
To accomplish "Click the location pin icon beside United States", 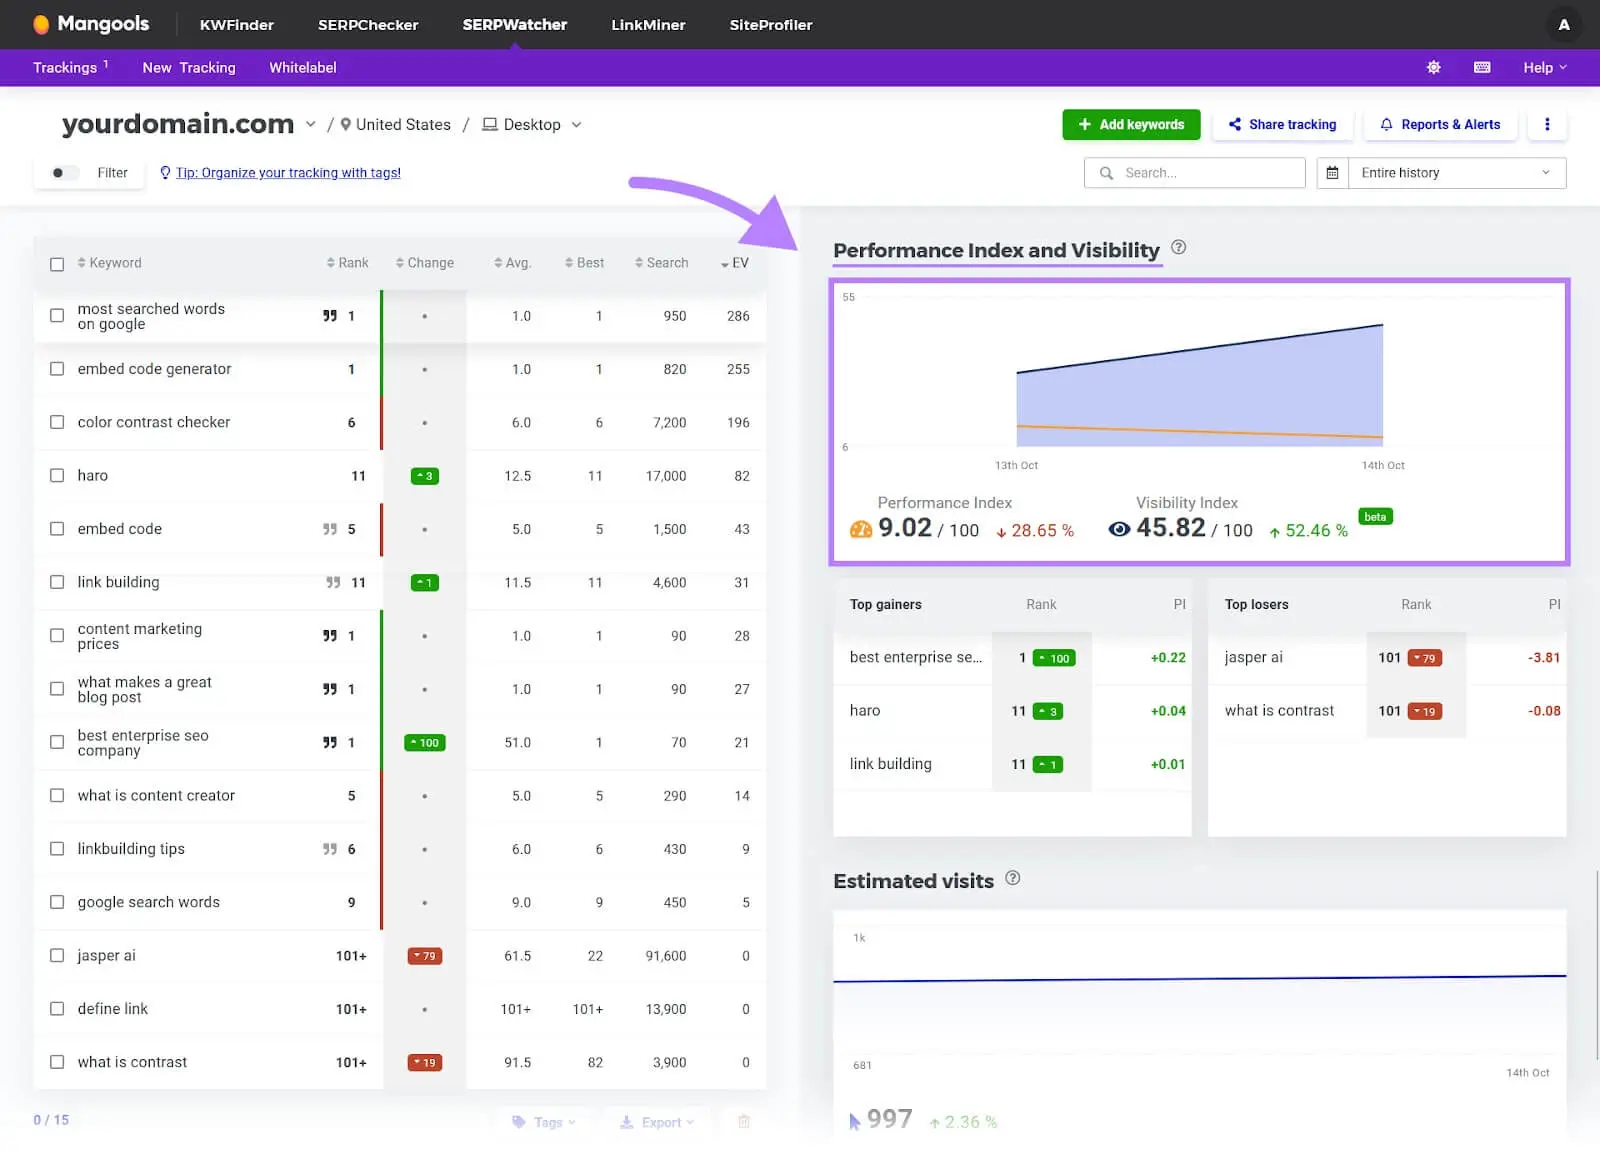I will coord(344,124).
